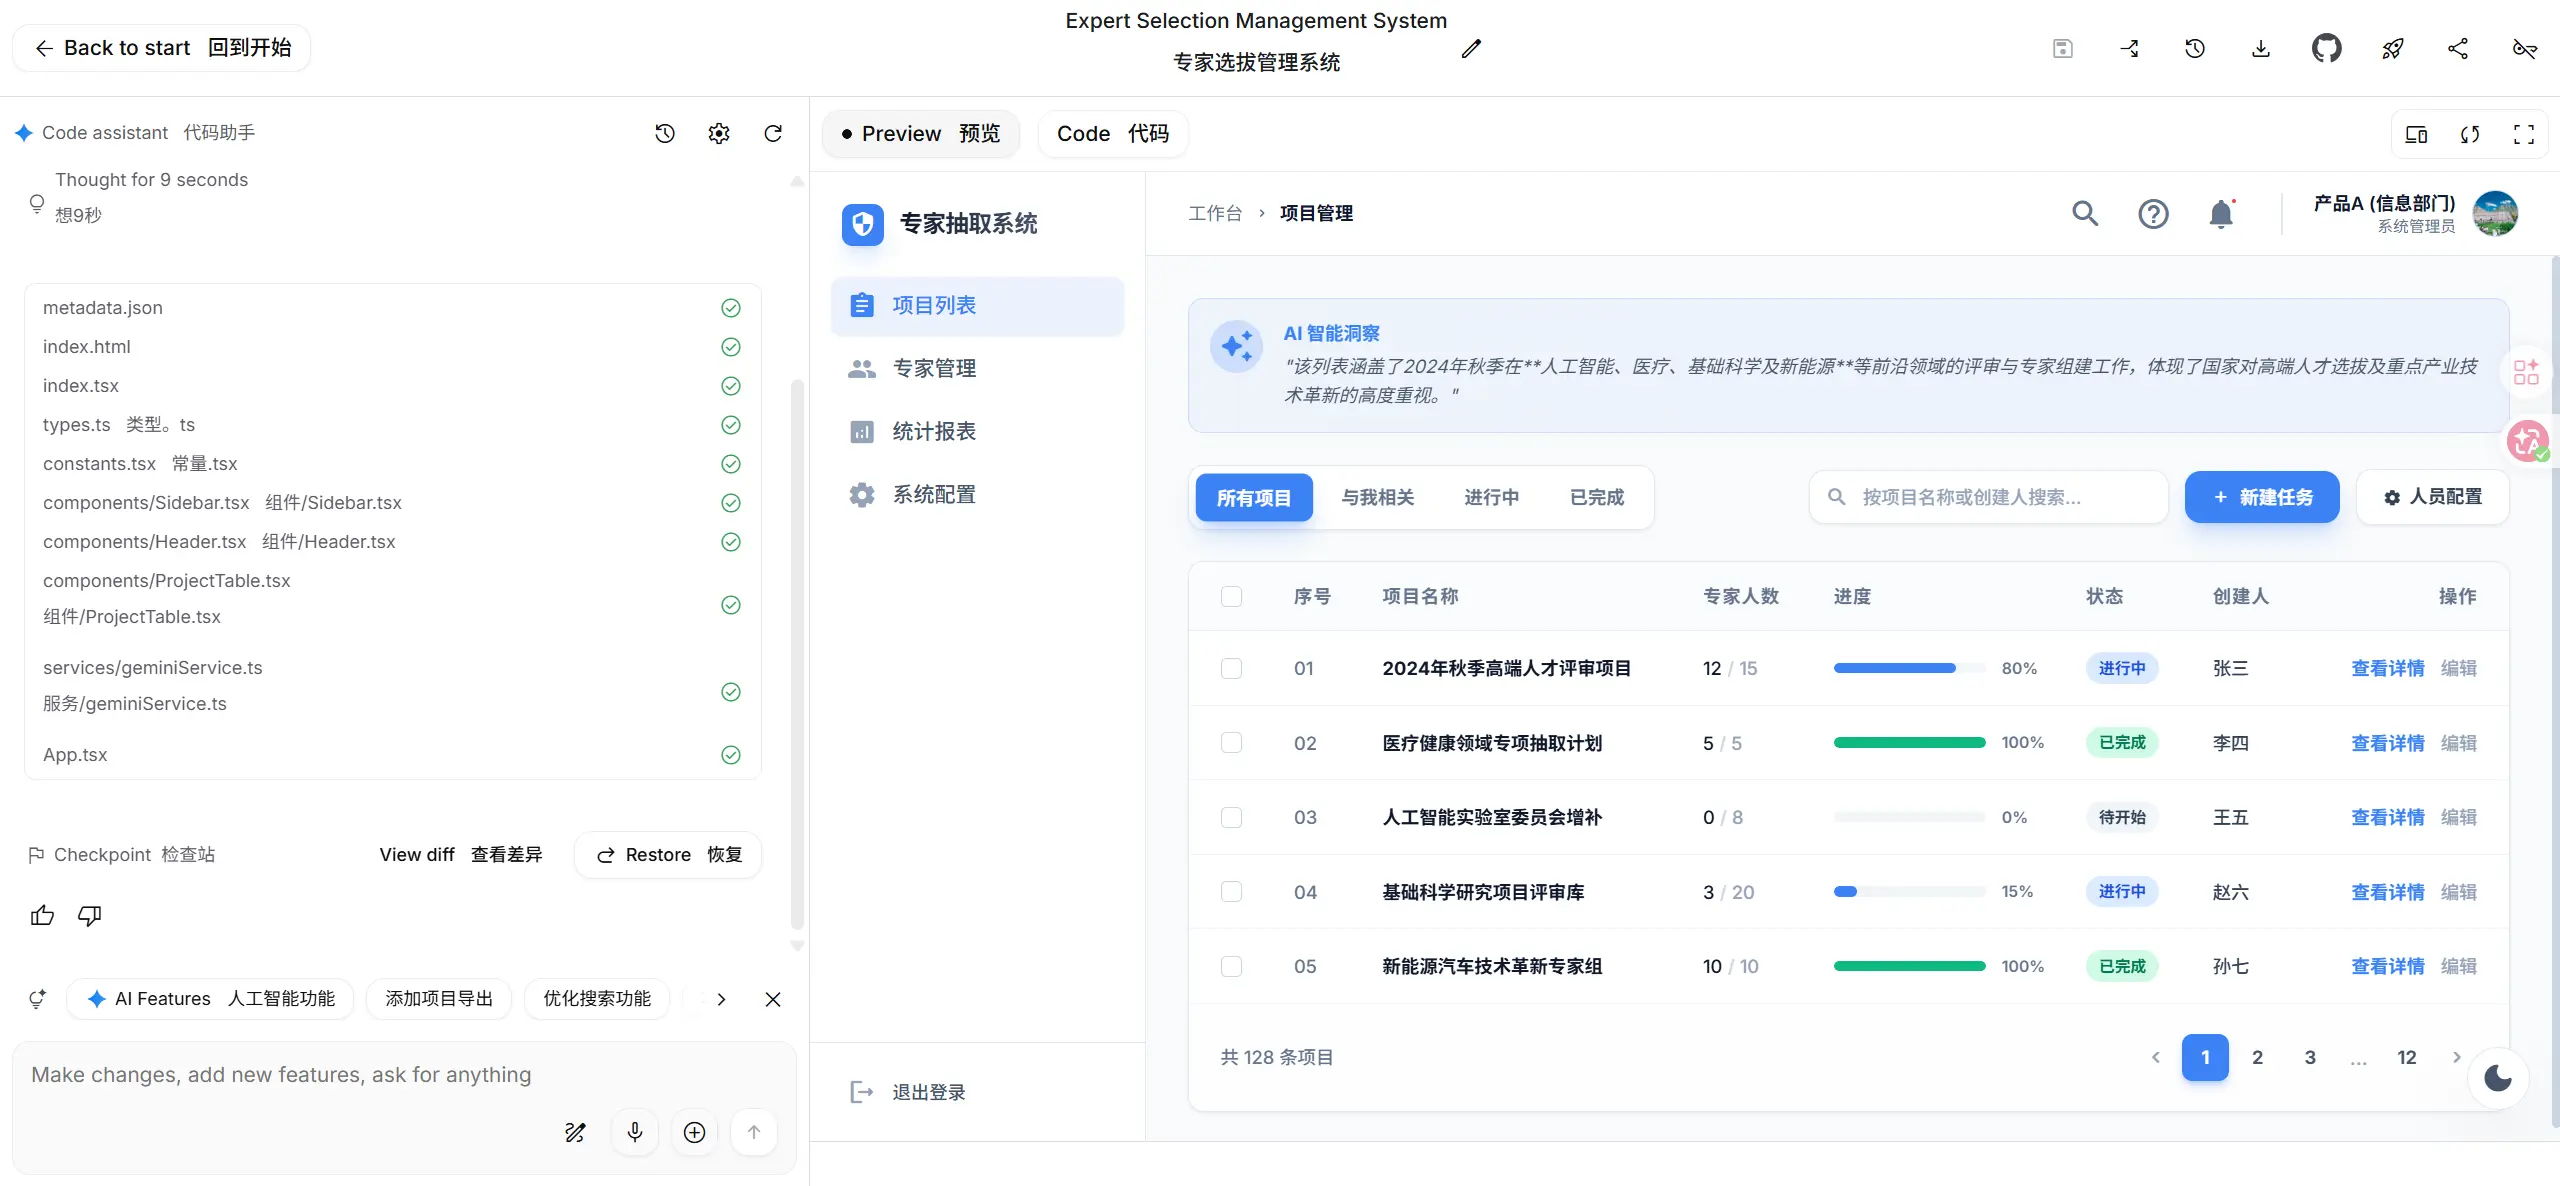2560x1186 pixels.
Task: Expand the Thought for 9 seconds section
Action: tap(151, 180)
